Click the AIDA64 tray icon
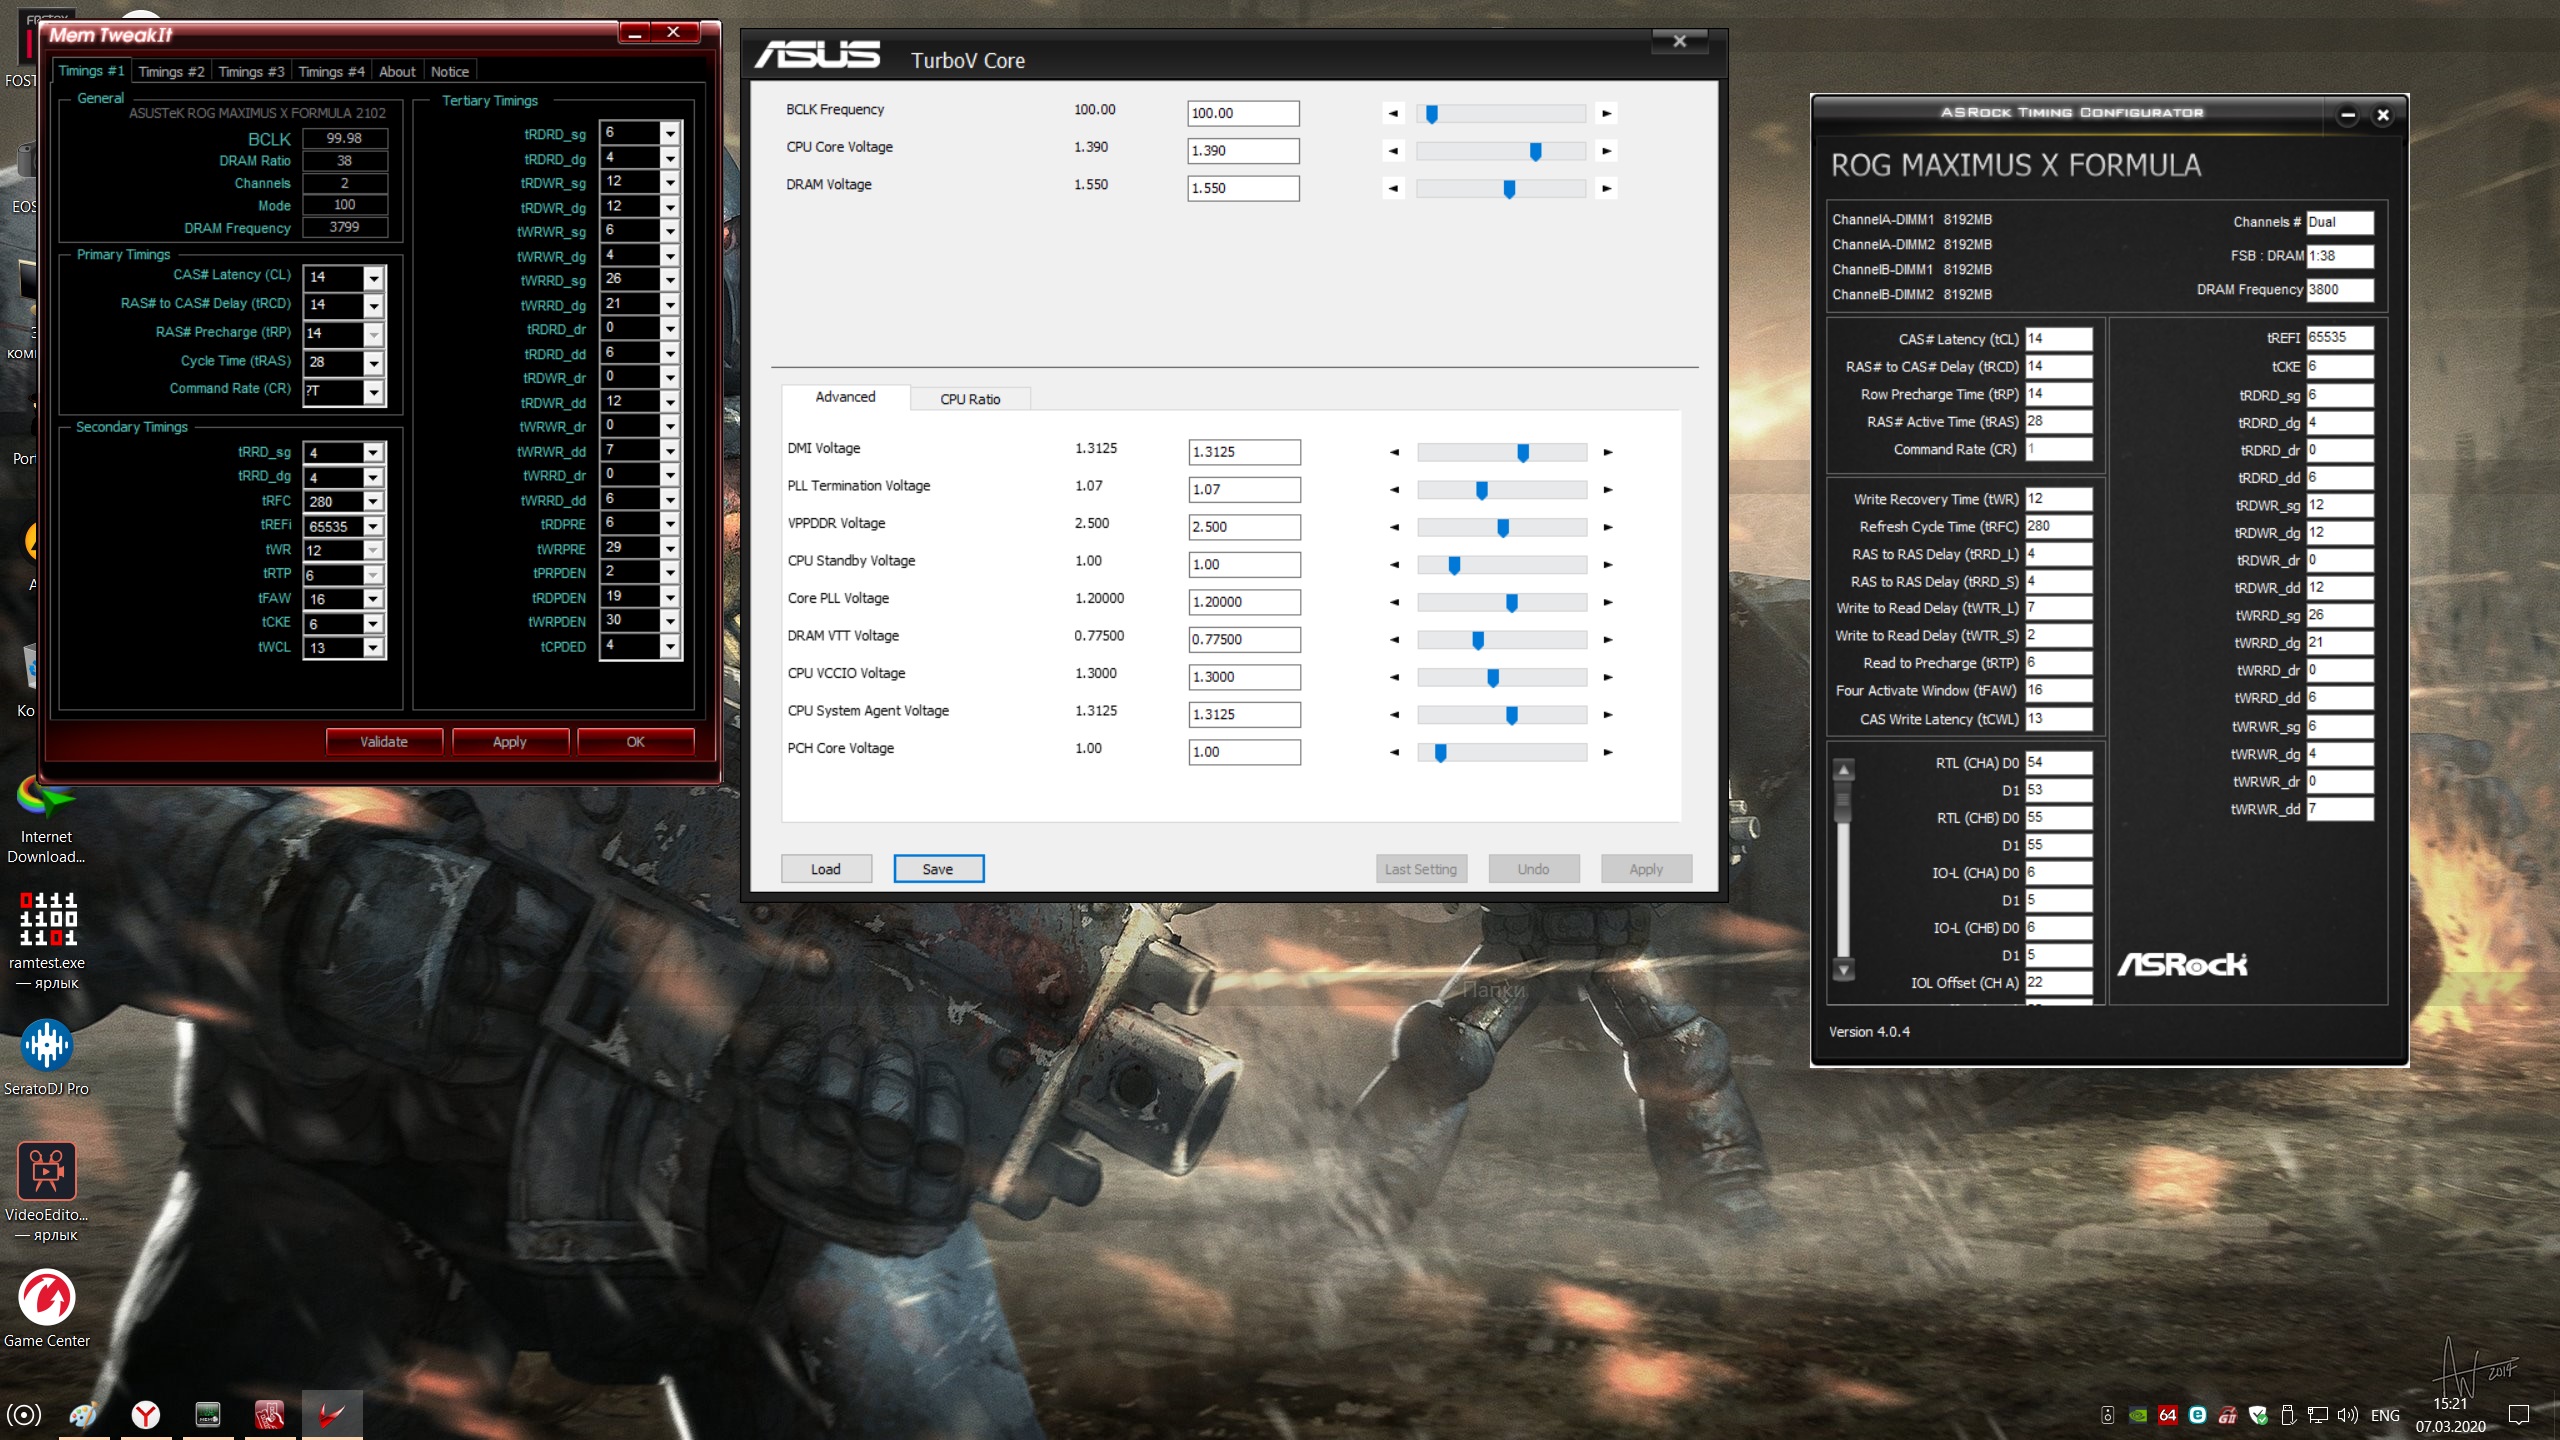This screenshot has height=1440, width=2560. tap(2167, 1415)
